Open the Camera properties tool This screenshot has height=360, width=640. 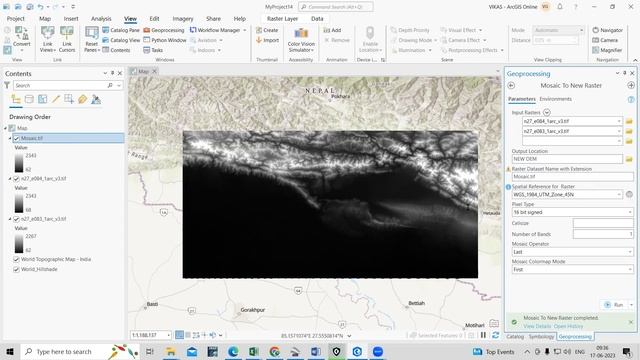[605, 40]
